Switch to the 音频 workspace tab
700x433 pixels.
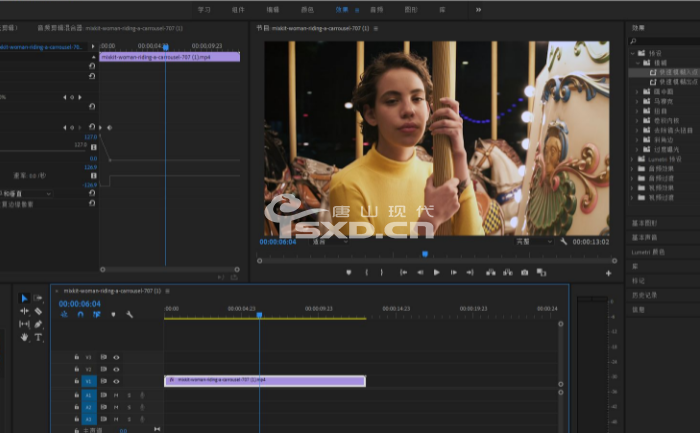coord(376,9)
